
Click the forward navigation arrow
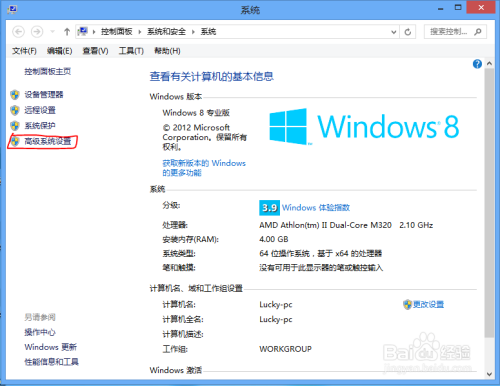[x=37, y=32]
